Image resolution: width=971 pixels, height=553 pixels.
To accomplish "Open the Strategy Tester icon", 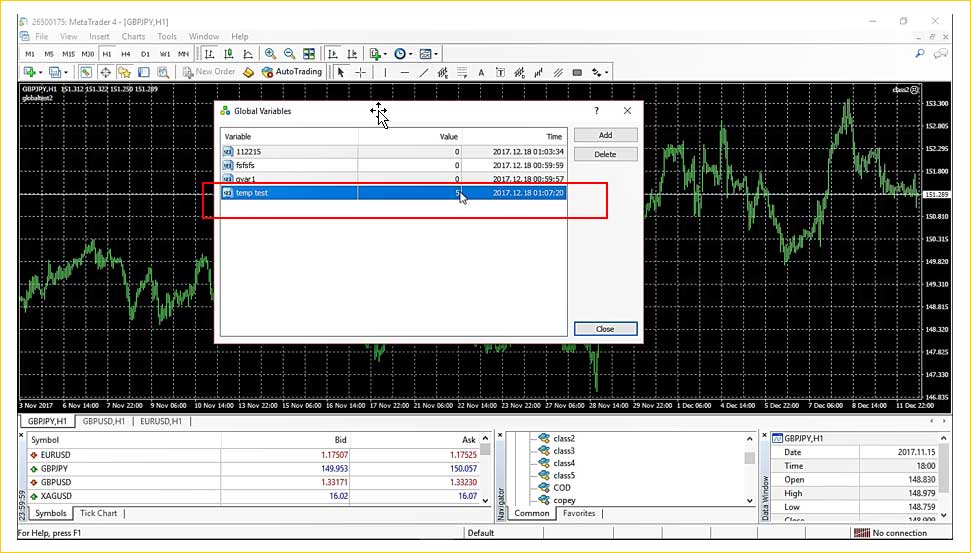I will 163,72.
